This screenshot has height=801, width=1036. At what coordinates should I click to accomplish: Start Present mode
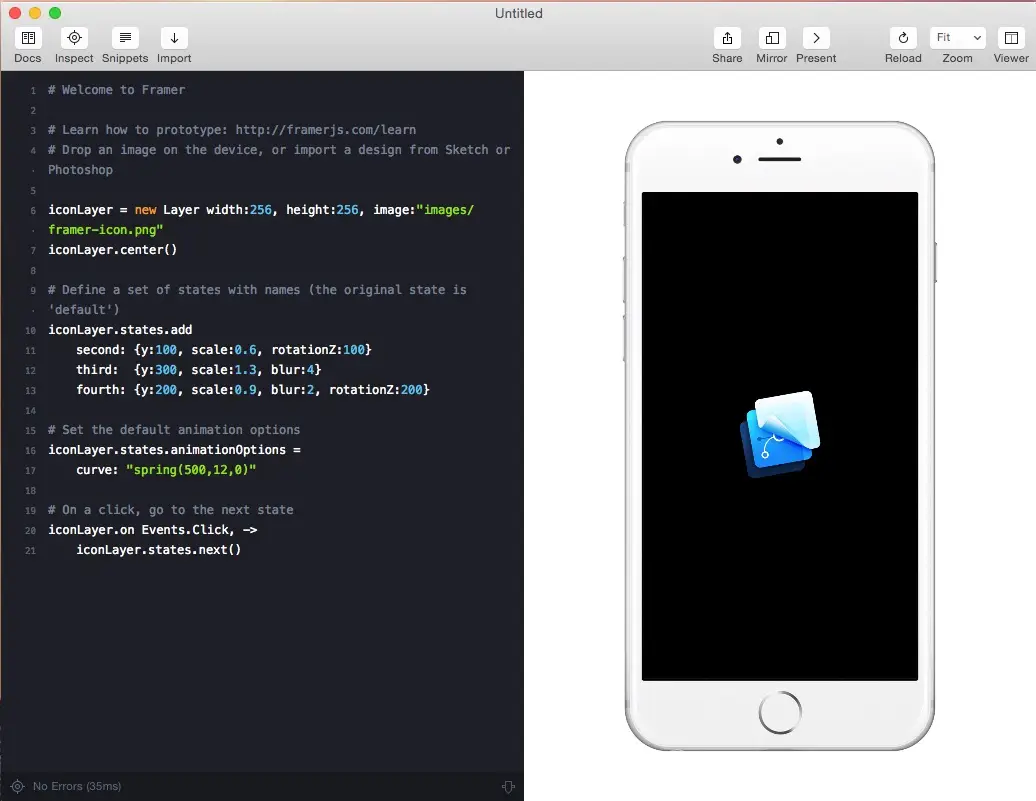[816, 38]
